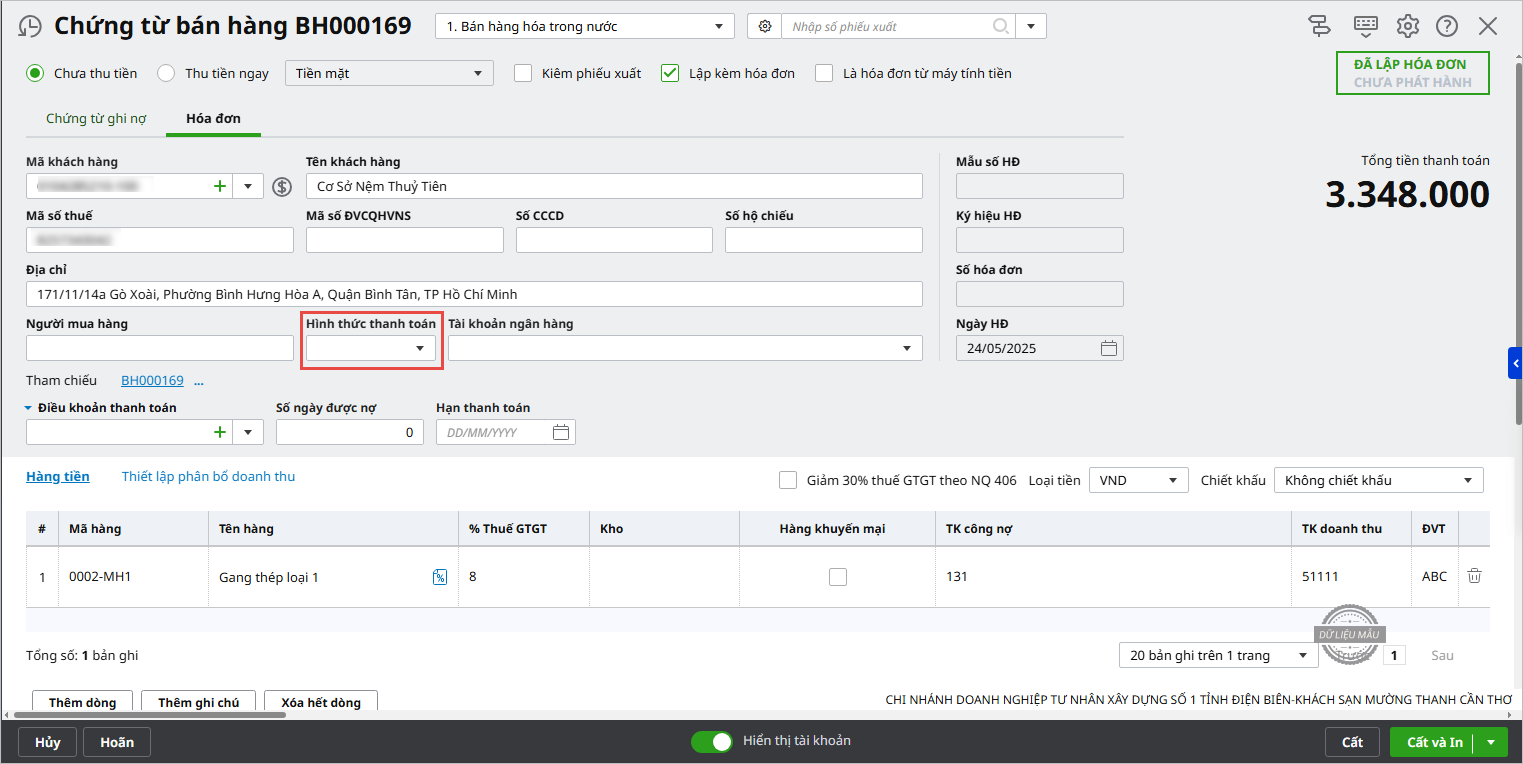Image resolution: width=1523 pixels, height=764 pixels.
Task: Open the sale type dropdown Bán hàng hóa trong nước
Action: pos(585,26)
